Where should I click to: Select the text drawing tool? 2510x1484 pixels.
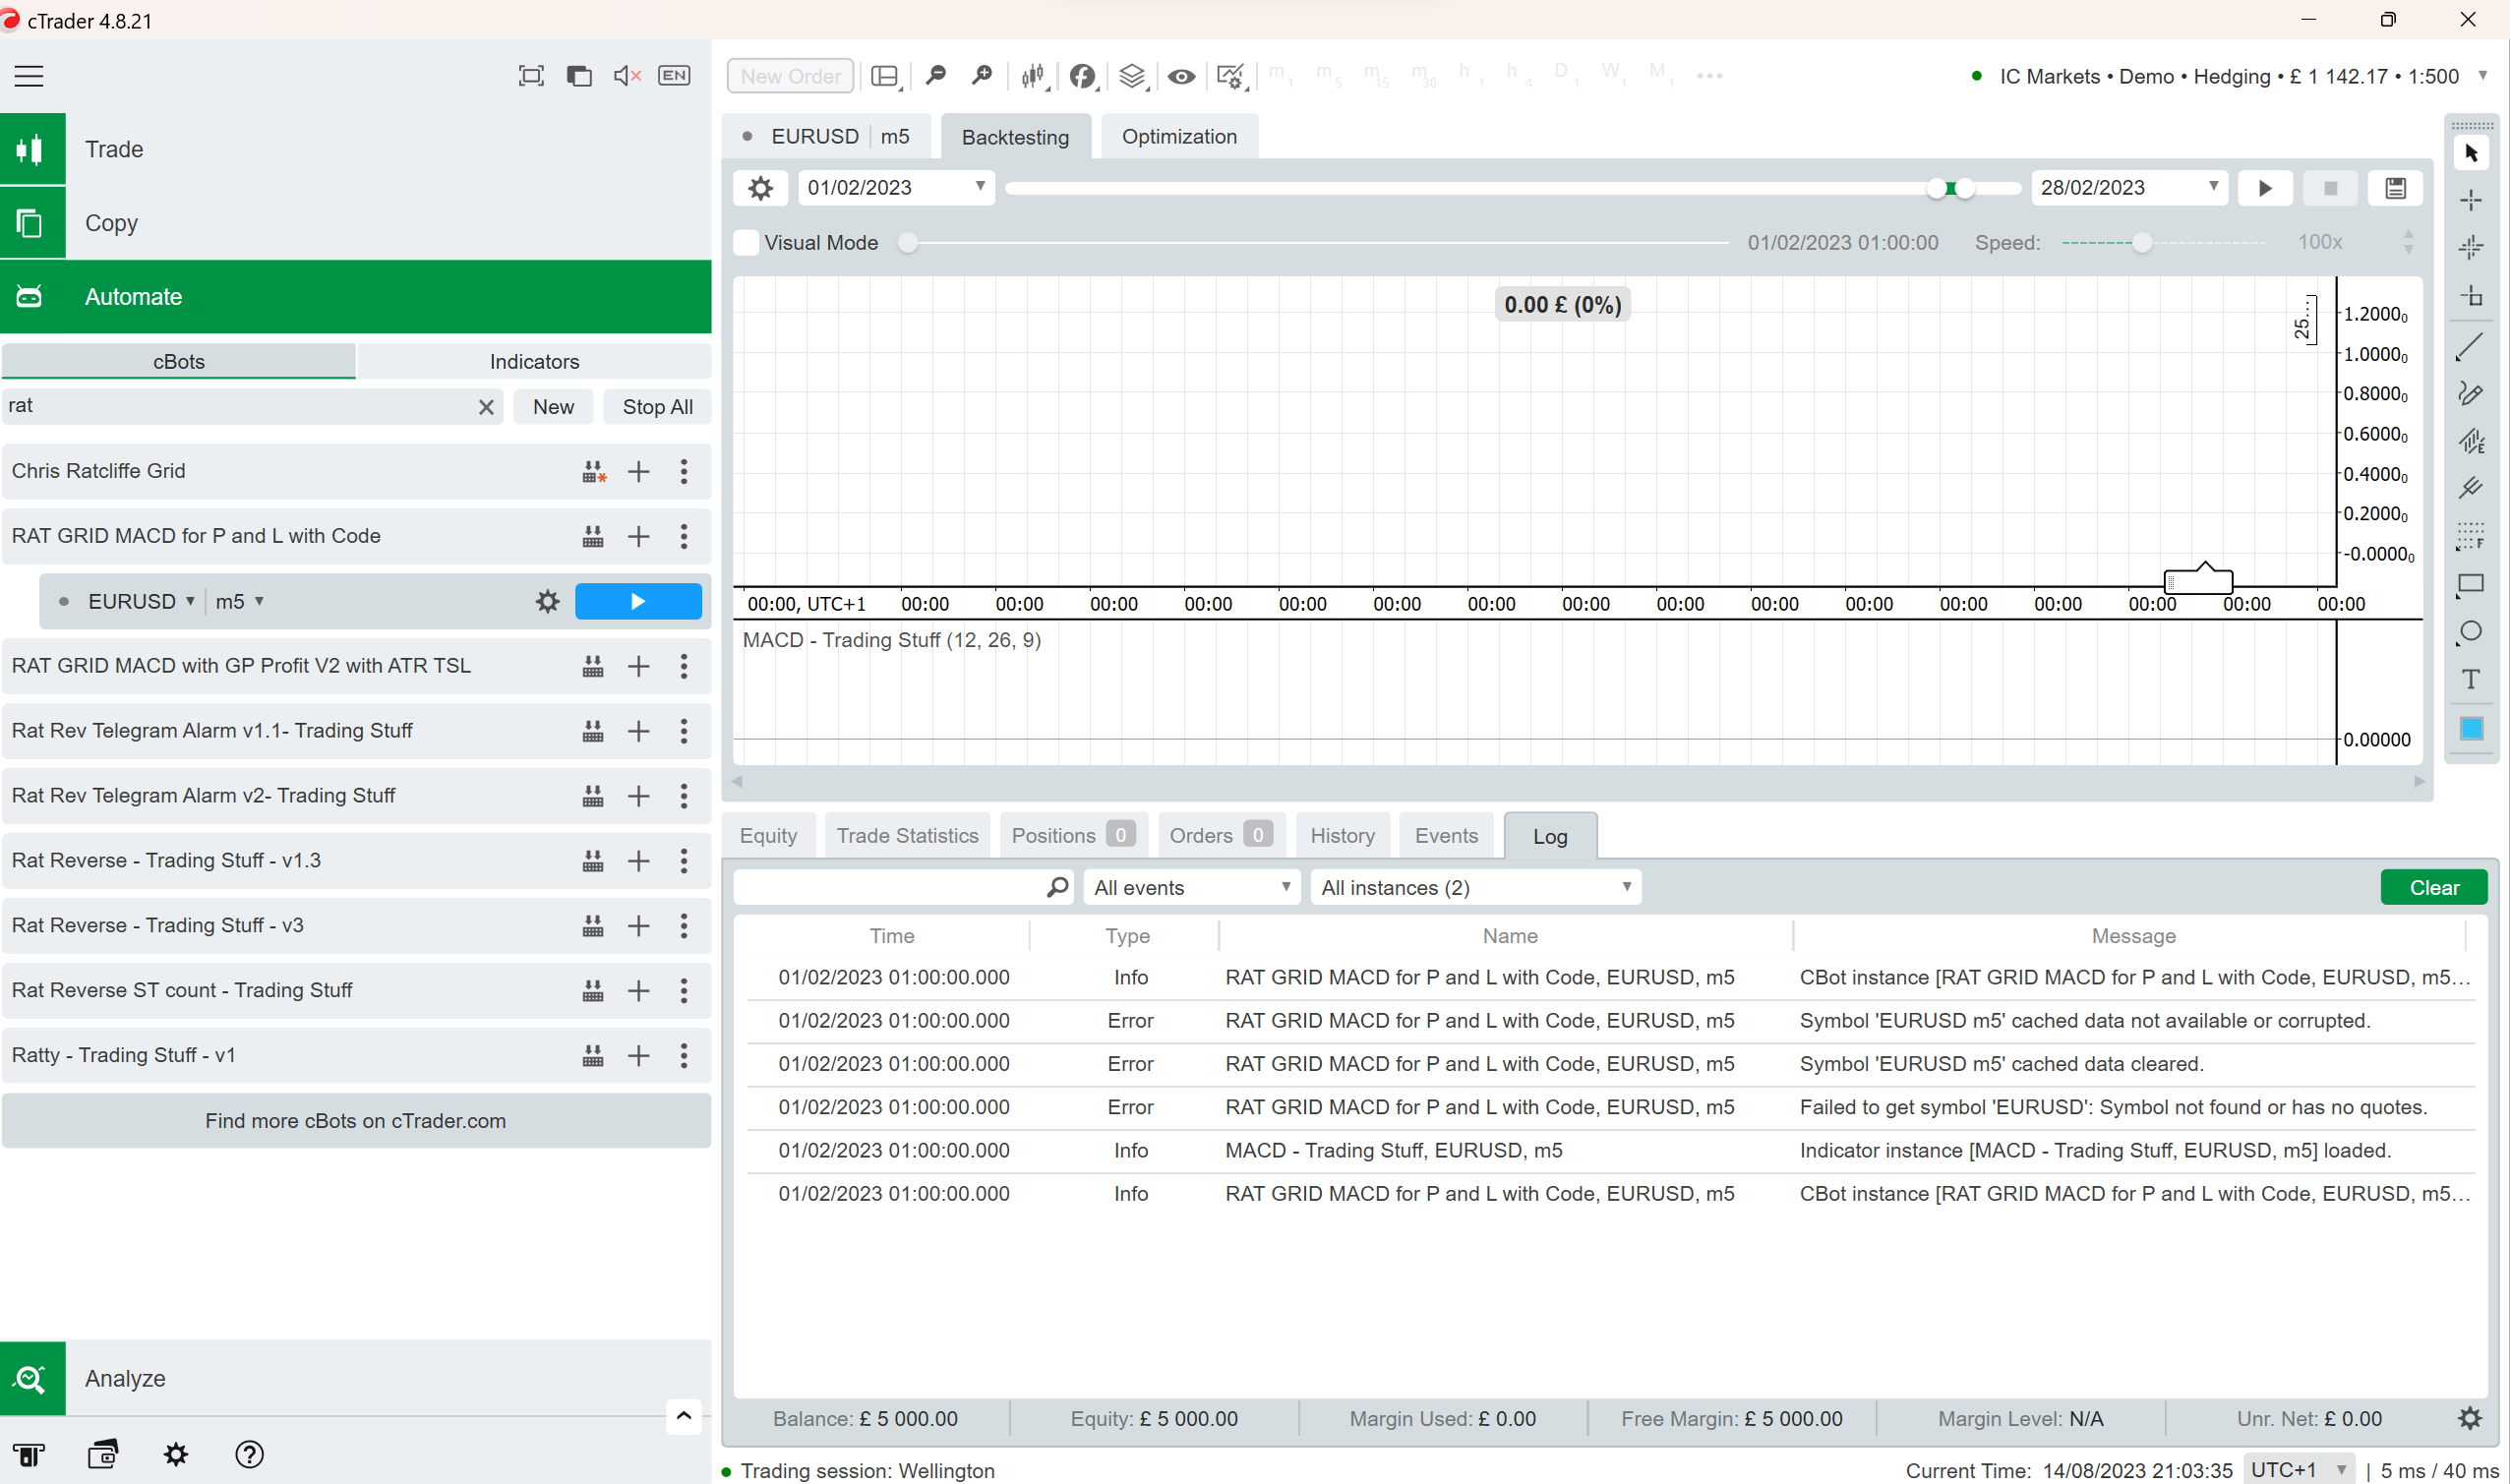pos(2471,680)
